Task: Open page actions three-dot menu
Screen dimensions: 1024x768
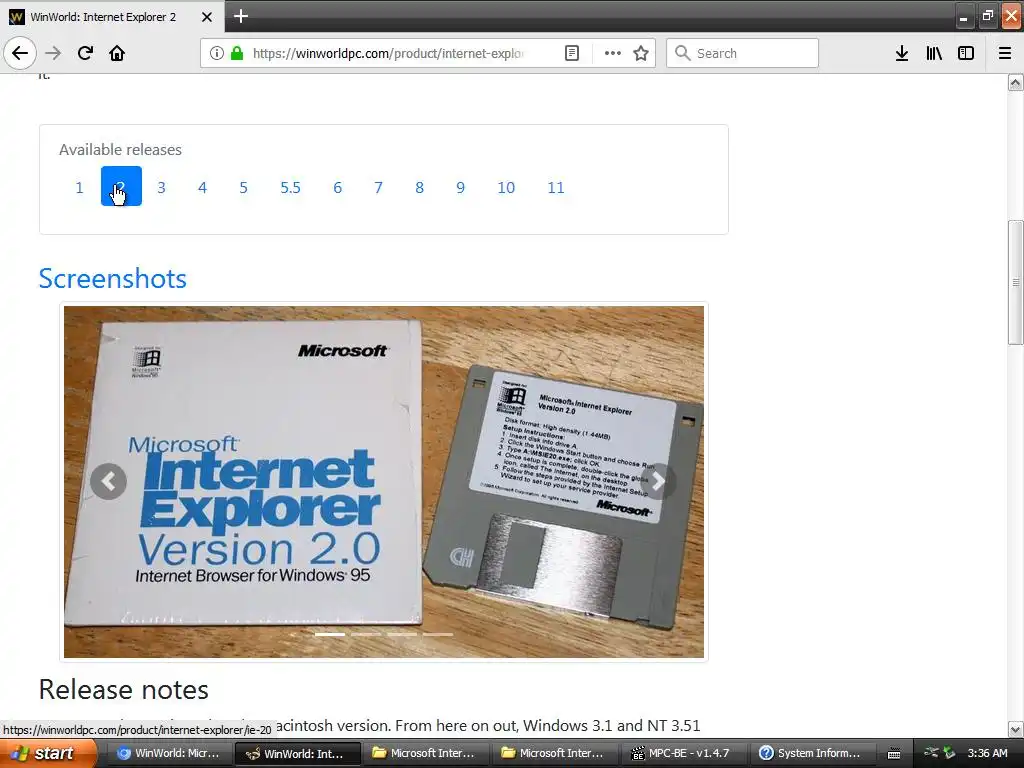Action: [x=612, y=53]
